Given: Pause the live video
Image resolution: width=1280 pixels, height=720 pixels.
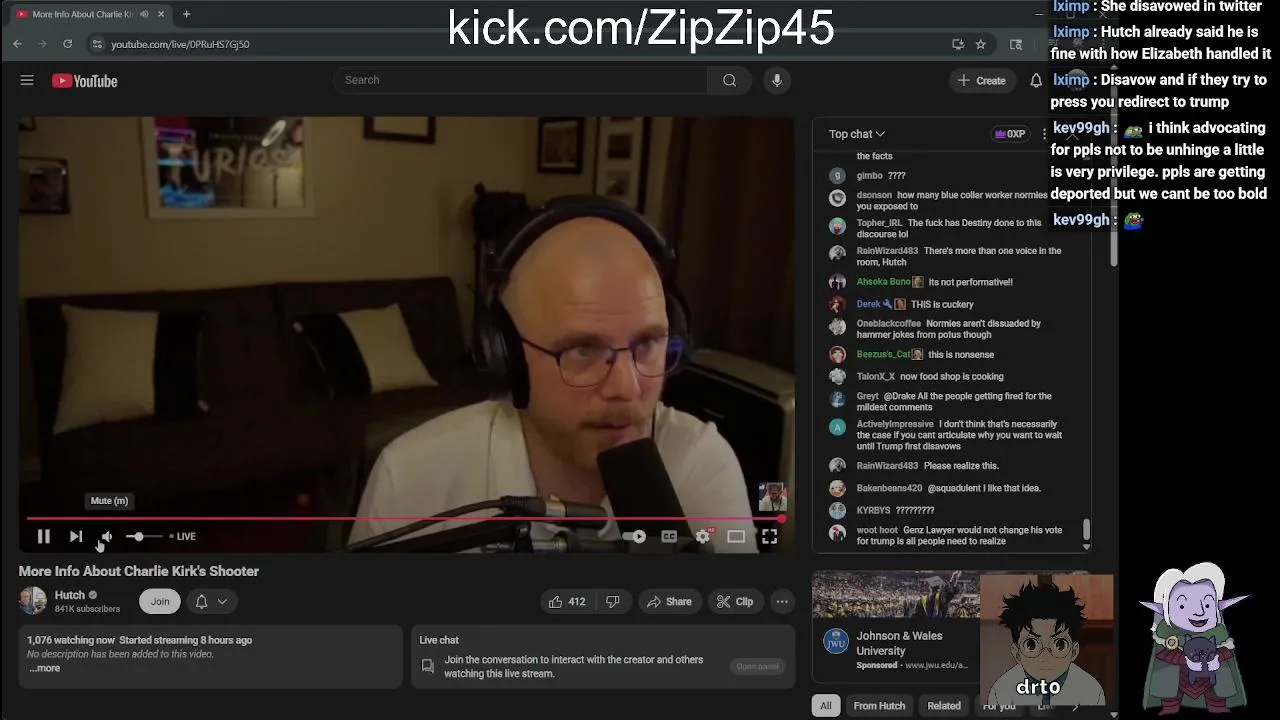Looking at the screenshot, I should coord(43,537).
